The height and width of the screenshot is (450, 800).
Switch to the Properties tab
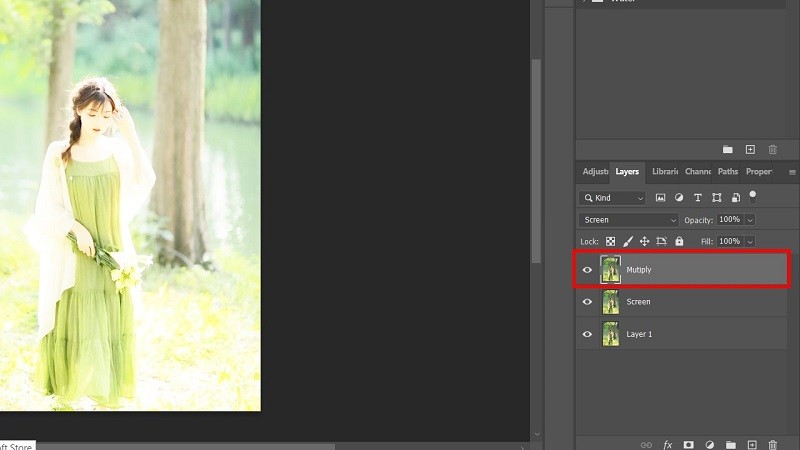[759, 171]
